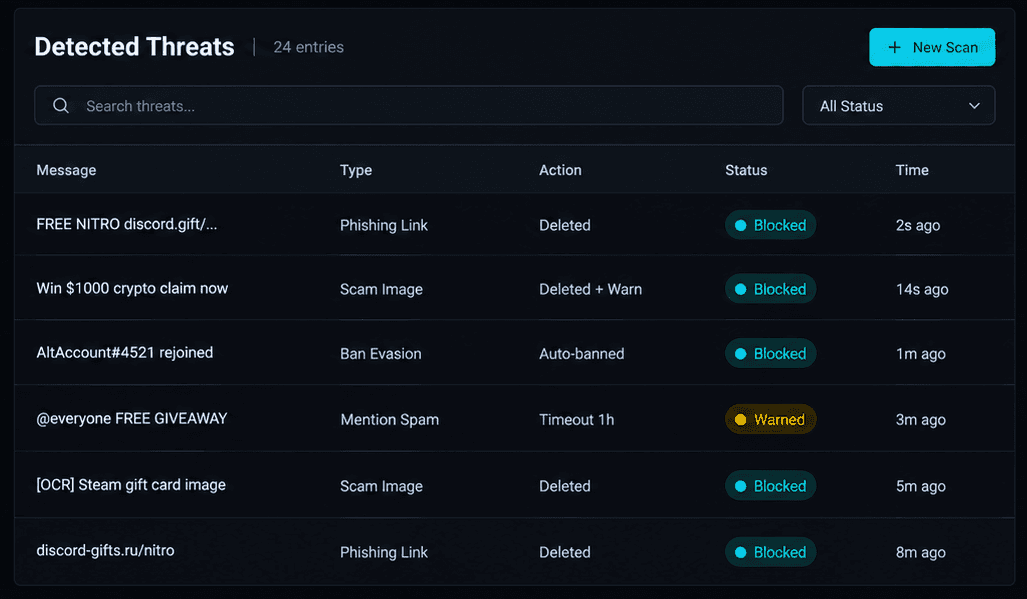Click the magnifier search icon
Image resolution: width=1027 pixels, height=599 pixels.
pyautogui.click(x=61, y=105)
